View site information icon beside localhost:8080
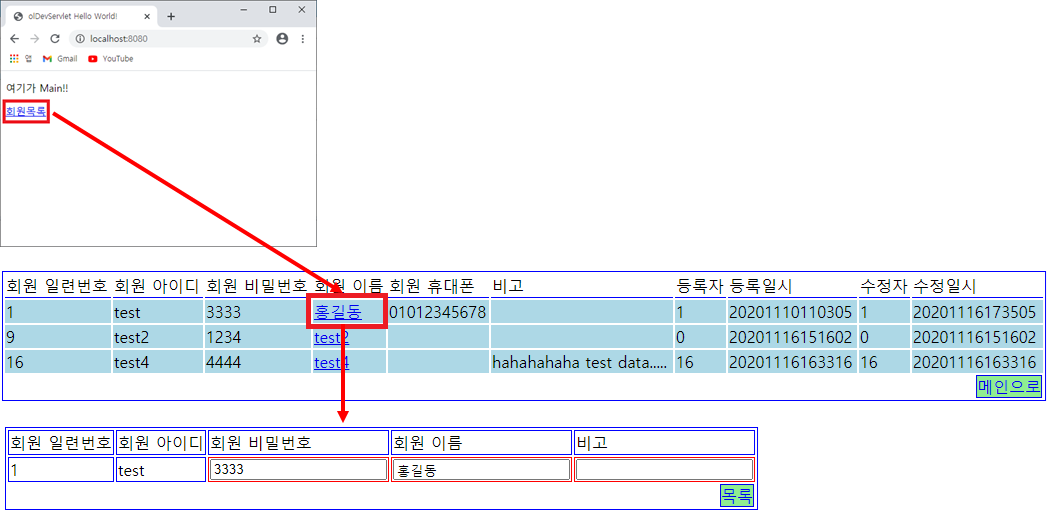Viewport: 1048px width, 515px height. pyautogui.click(x=80, y=39)
